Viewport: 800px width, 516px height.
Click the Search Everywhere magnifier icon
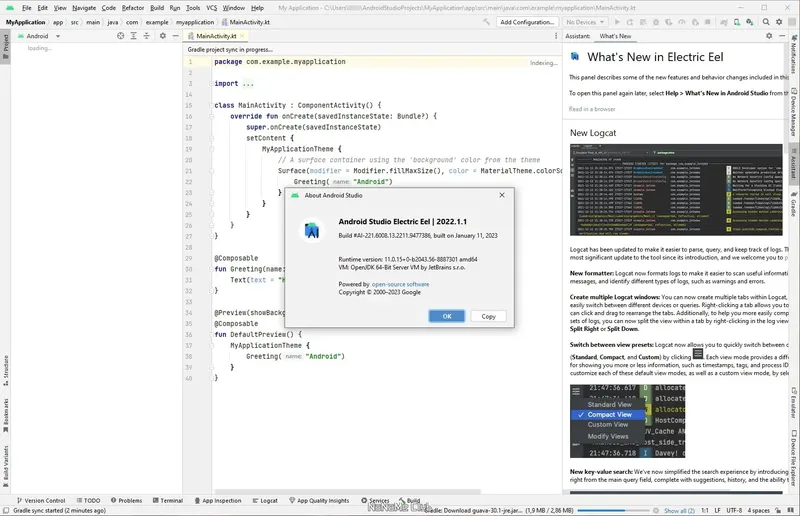pos(766,22)
